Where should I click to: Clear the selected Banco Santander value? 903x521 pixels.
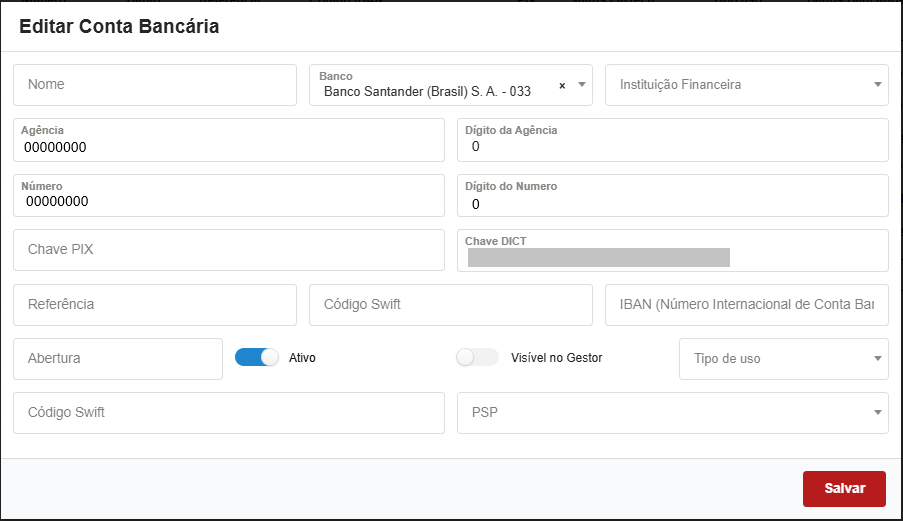[x=562, y=86]
